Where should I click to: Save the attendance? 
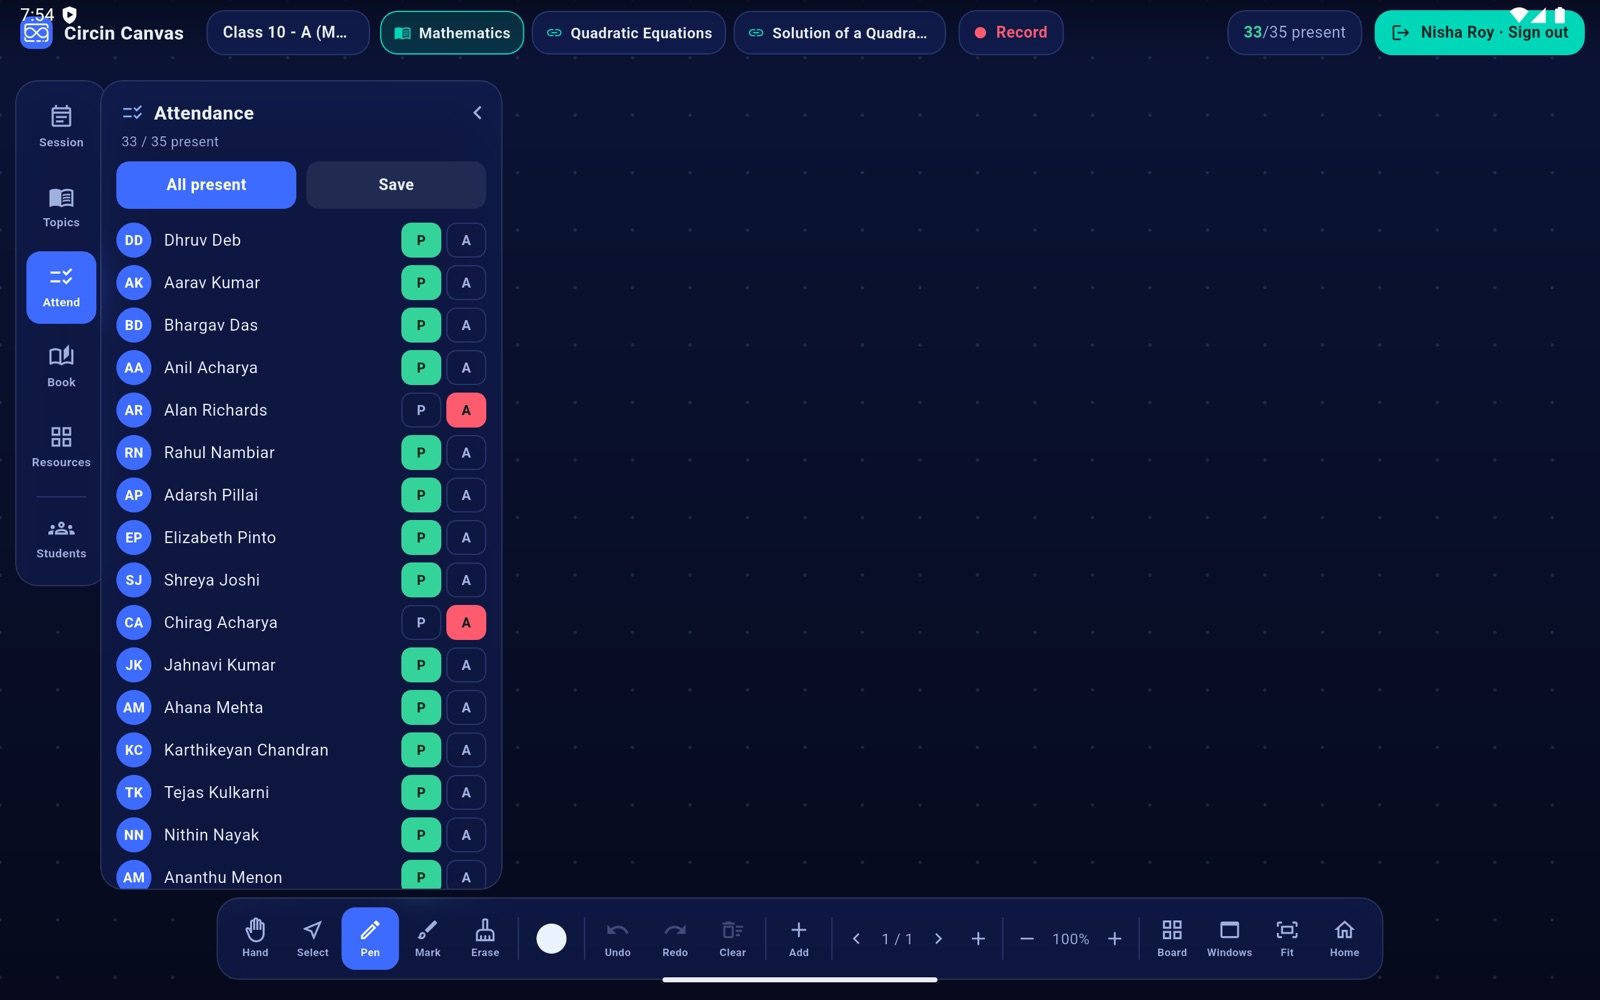click(x=396, y=185)
